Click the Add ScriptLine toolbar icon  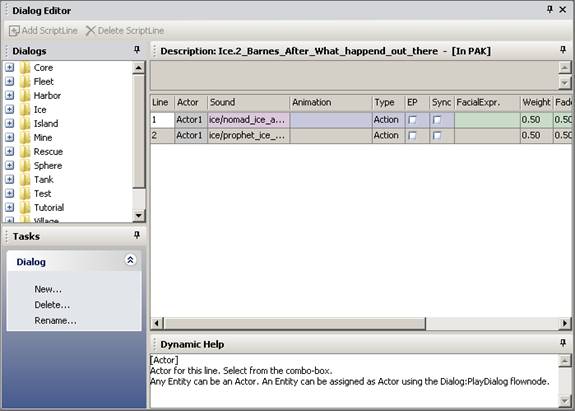click(x=14, y=31)
